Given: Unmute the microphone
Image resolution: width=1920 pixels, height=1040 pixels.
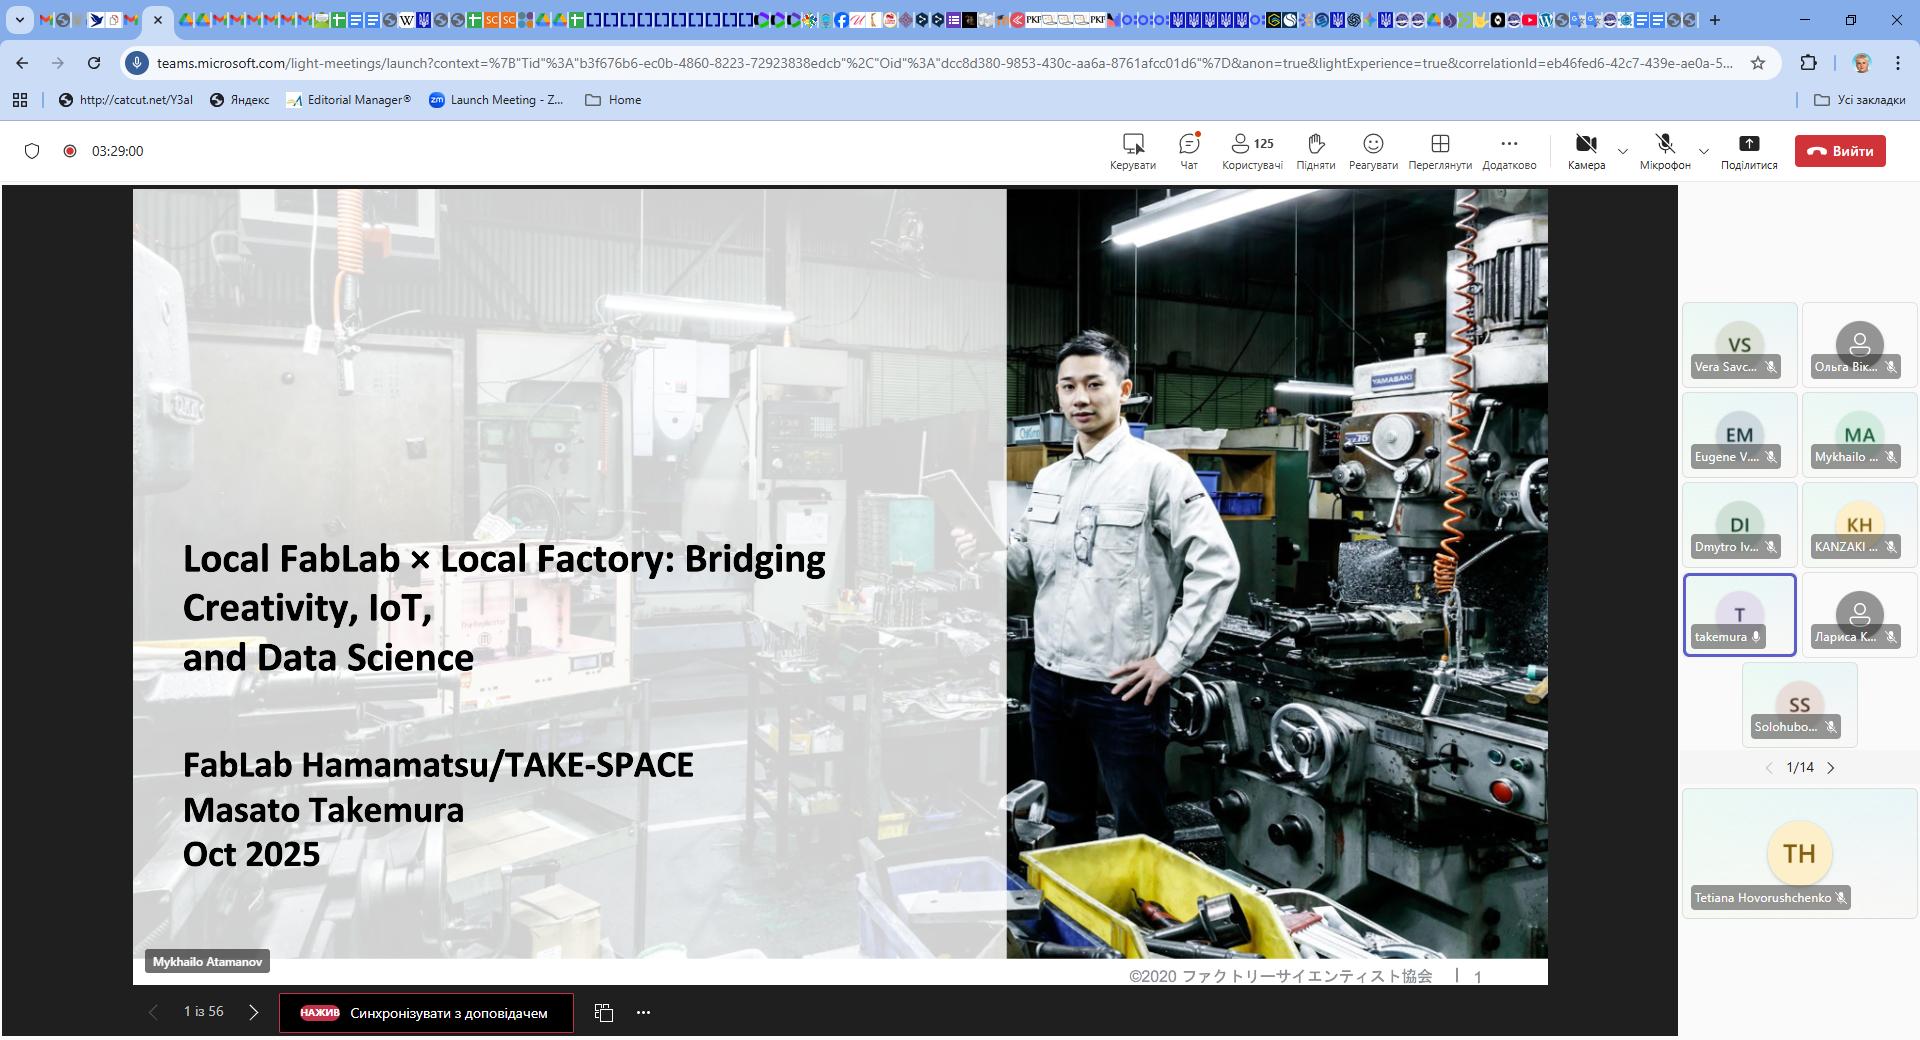Looking at the screenshot, I should coord(1664,144).
